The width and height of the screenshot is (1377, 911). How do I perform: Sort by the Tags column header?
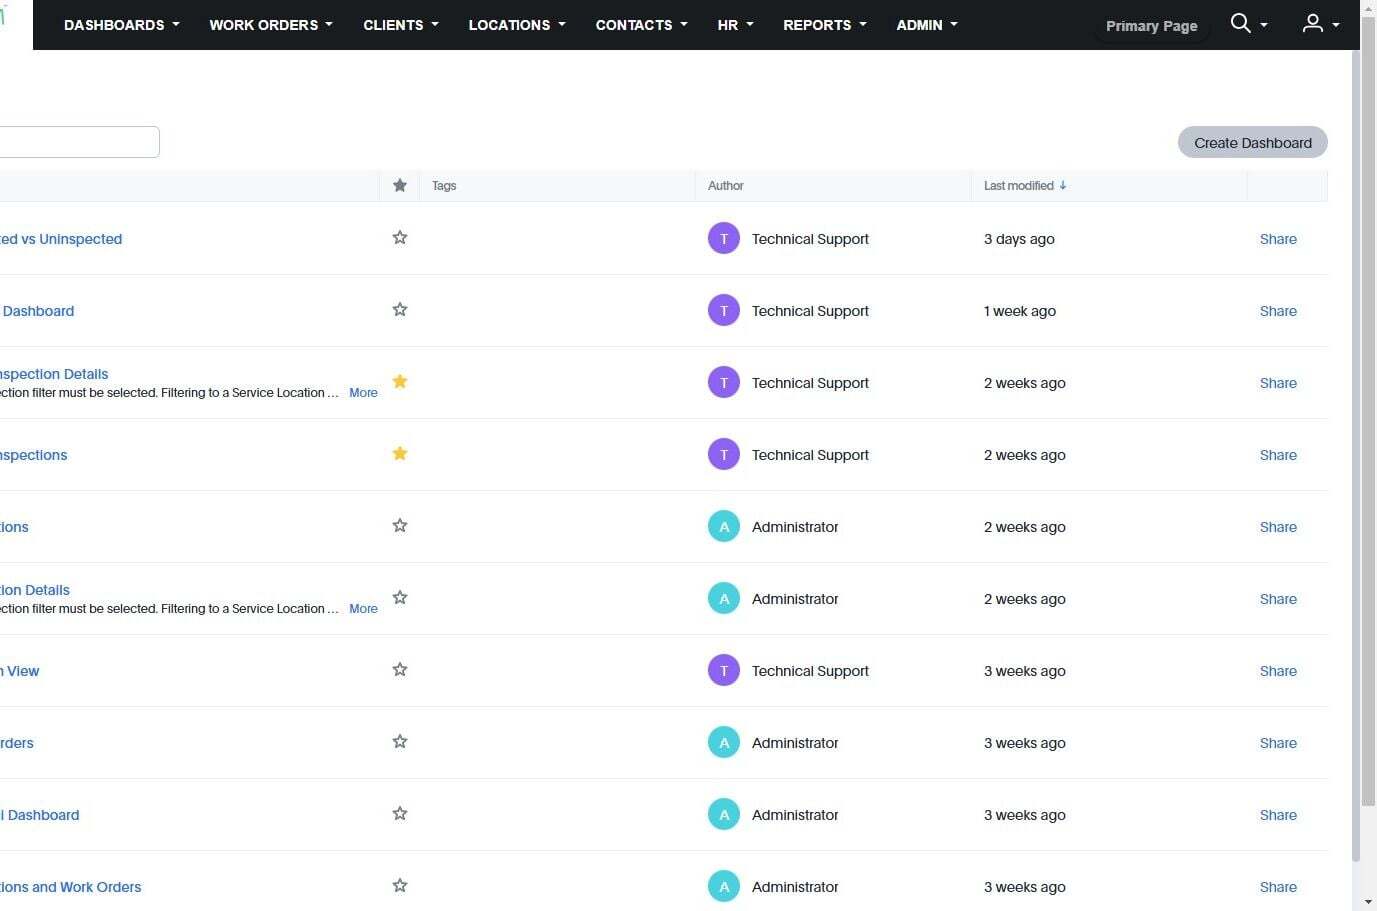click(444, 186)
